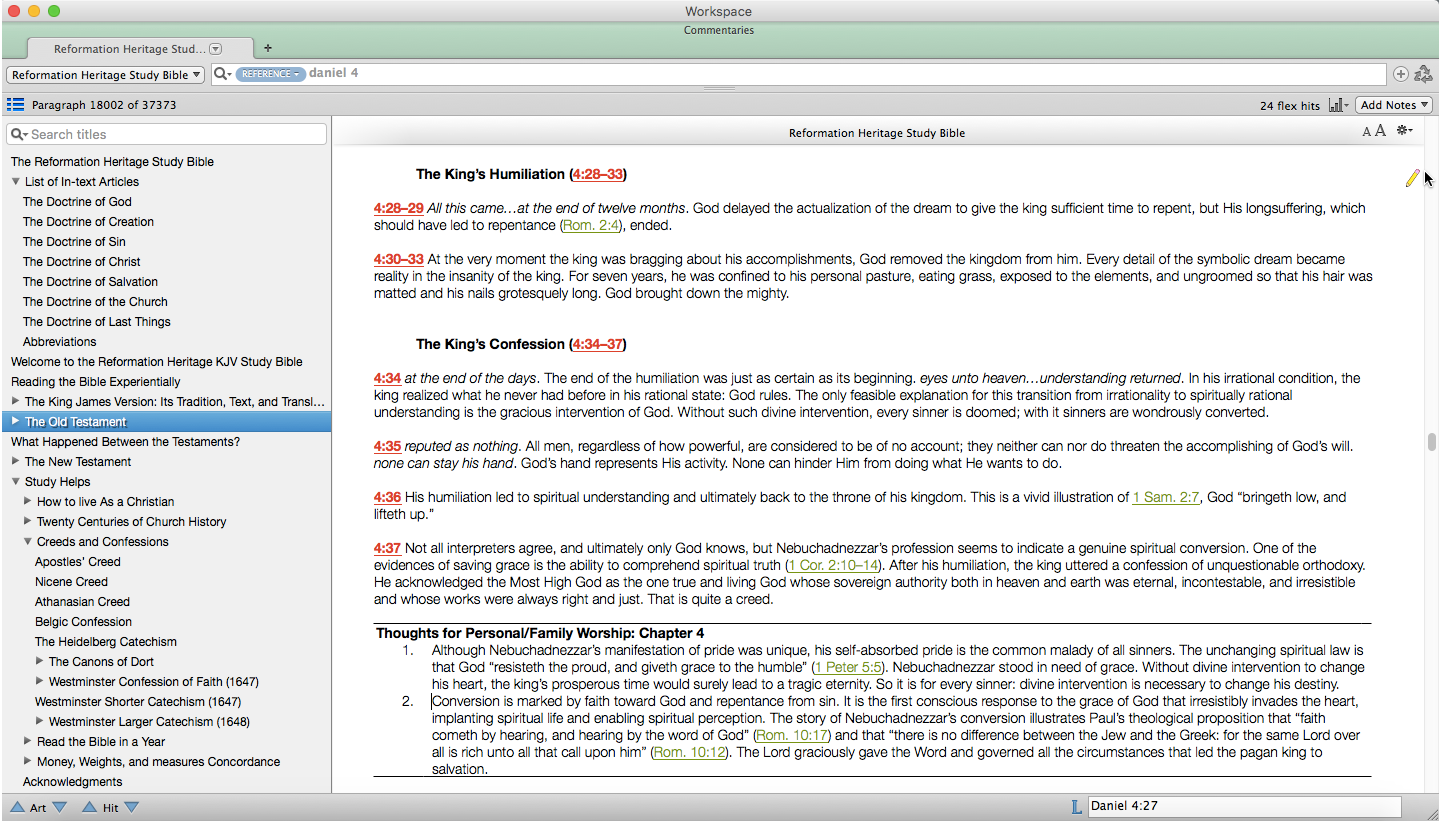Viewport: 1439px width, 821px height.
Task: Expand How to live As a Christian
Action: point(28,502)
